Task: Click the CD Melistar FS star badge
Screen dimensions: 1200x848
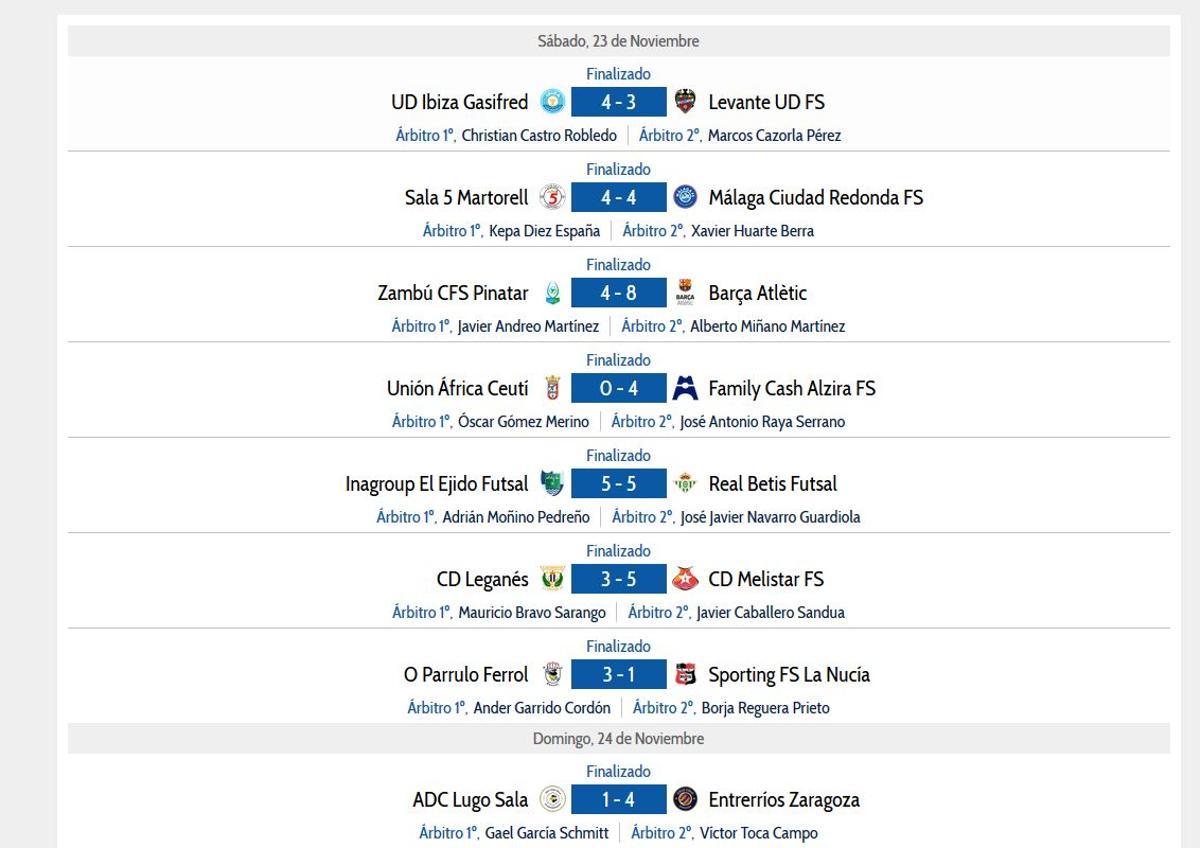Action: [x=685, y=579]
